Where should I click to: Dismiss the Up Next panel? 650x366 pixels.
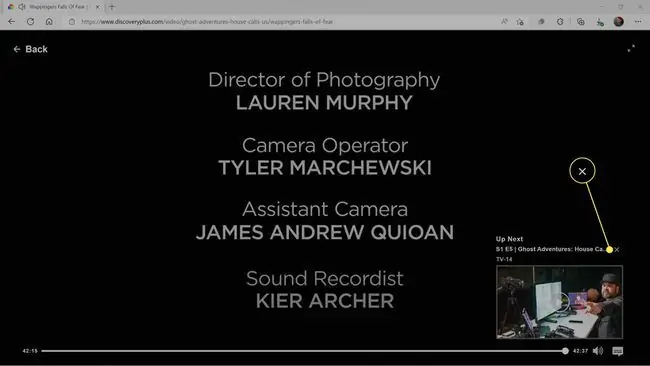coord(617,250)
